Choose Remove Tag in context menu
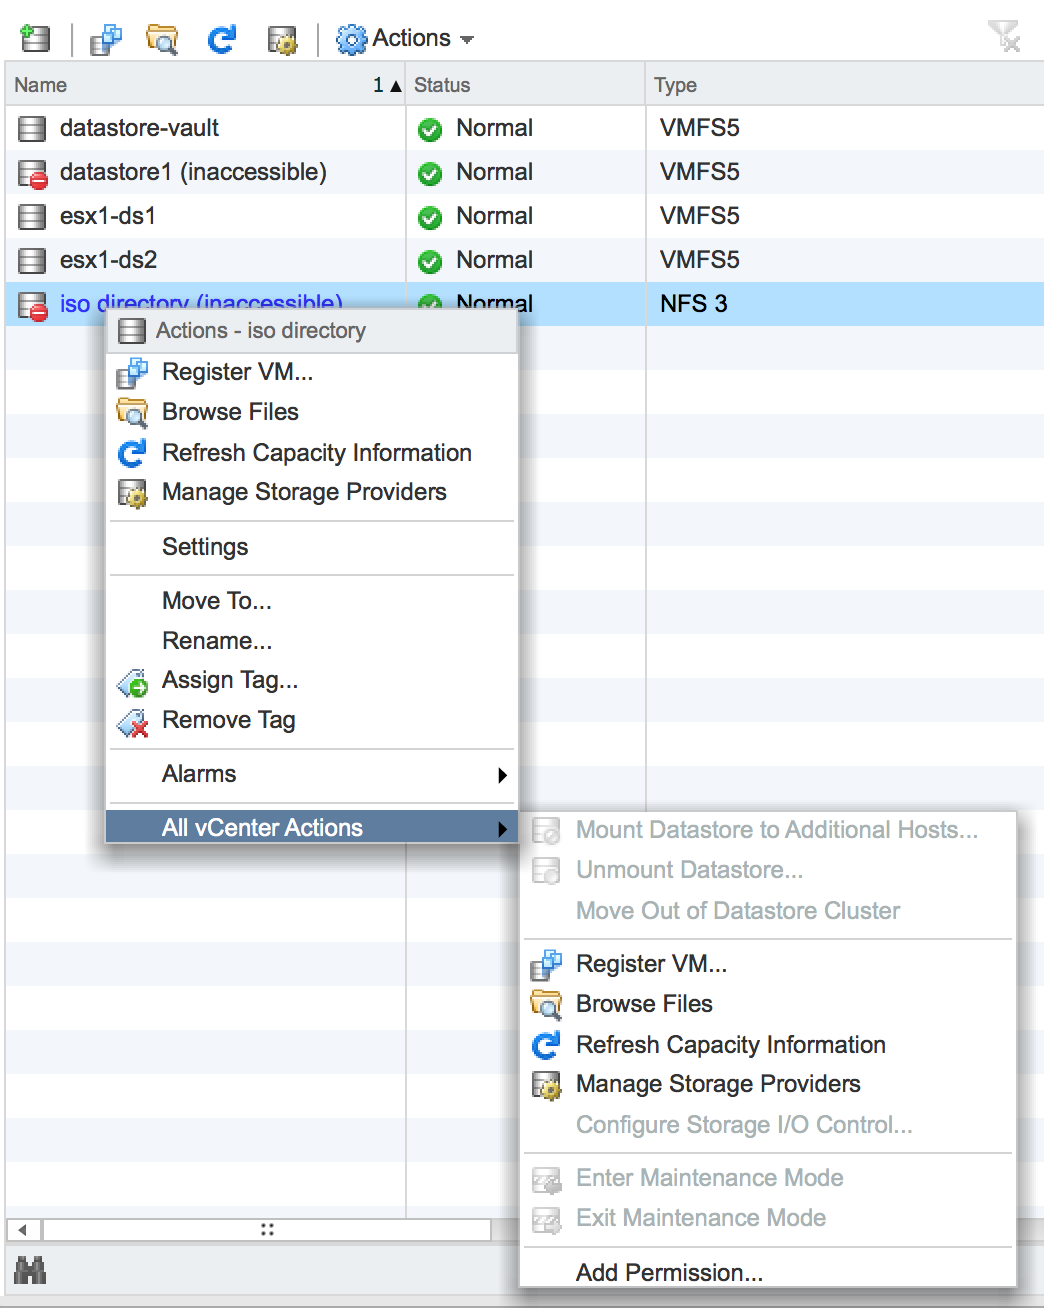Screen dimensions: 1044x1308 click(x=312, y=720)
